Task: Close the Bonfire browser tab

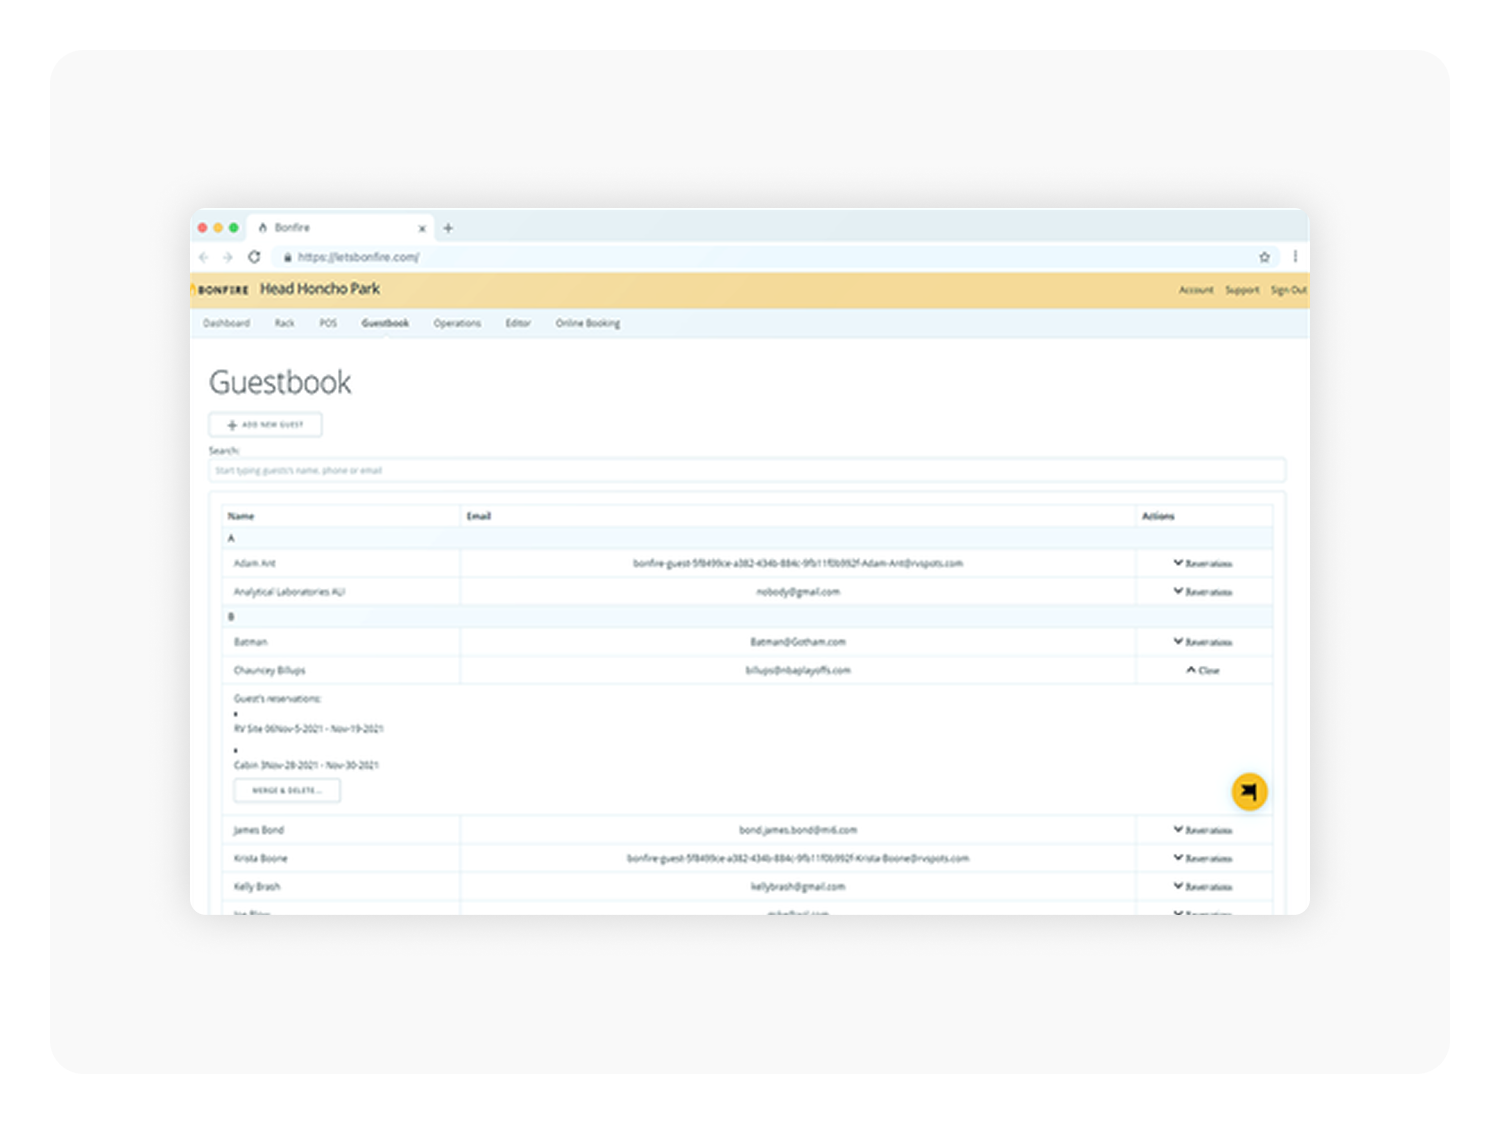Action: [422, 229]
